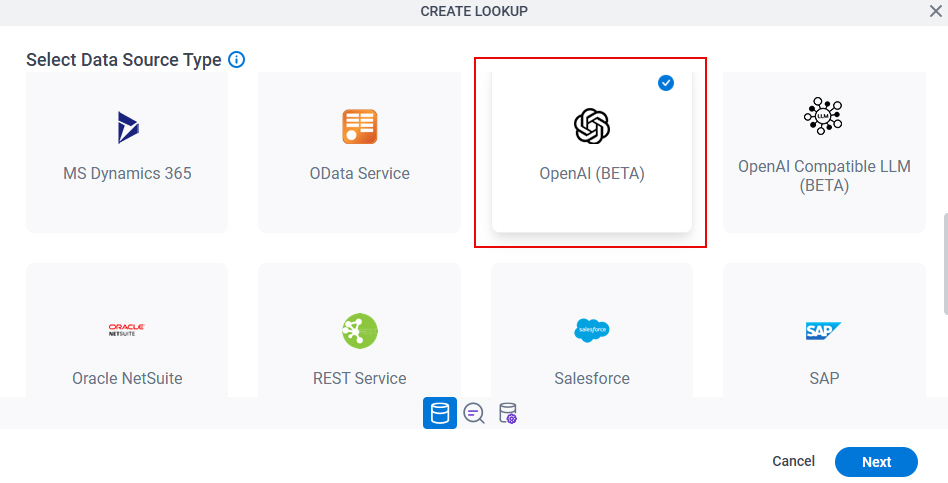Go to the query search step icon
This screenshot has height=483, width=948.
click(x=473, y=413)
